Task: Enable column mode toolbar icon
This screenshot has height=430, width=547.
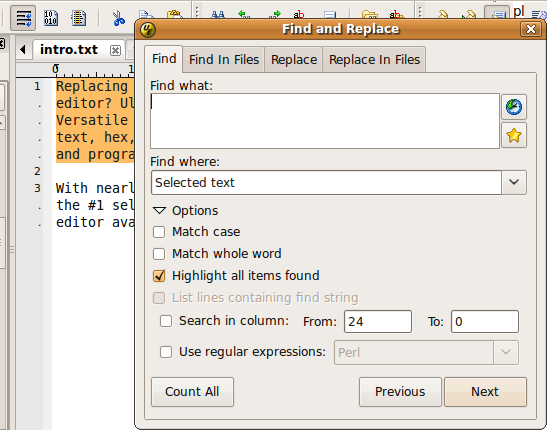Action: pos(78,18)
